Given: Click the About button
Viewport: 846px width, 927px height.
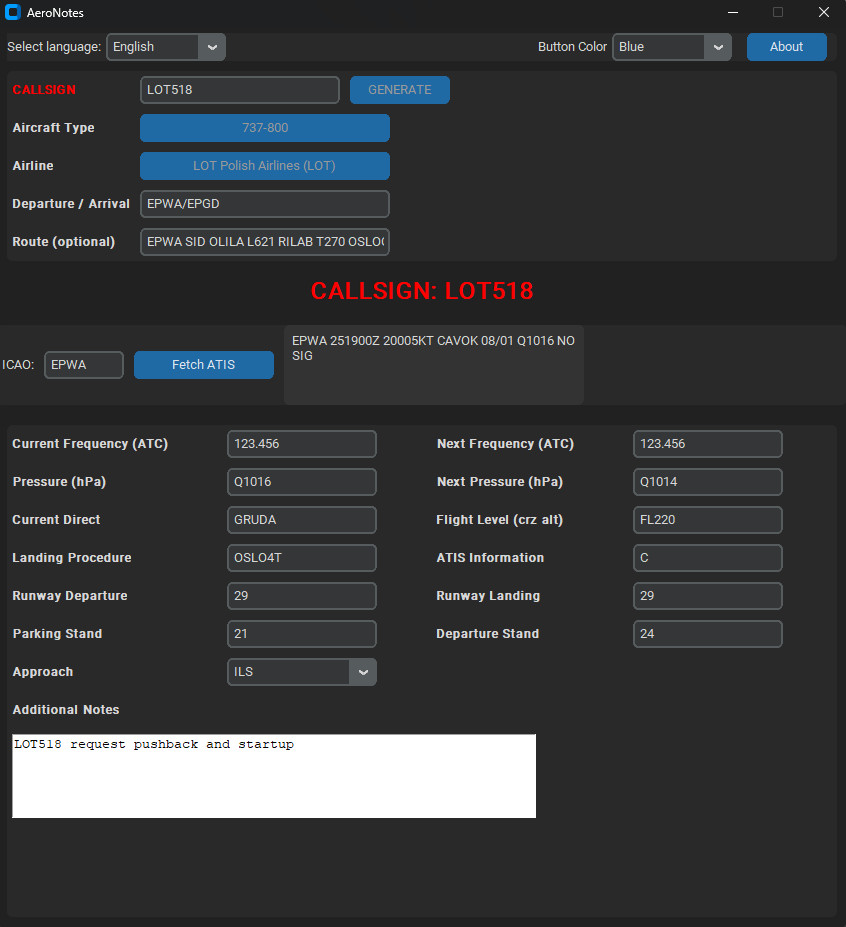Looking at the screenshot, I should coord(786,46).
